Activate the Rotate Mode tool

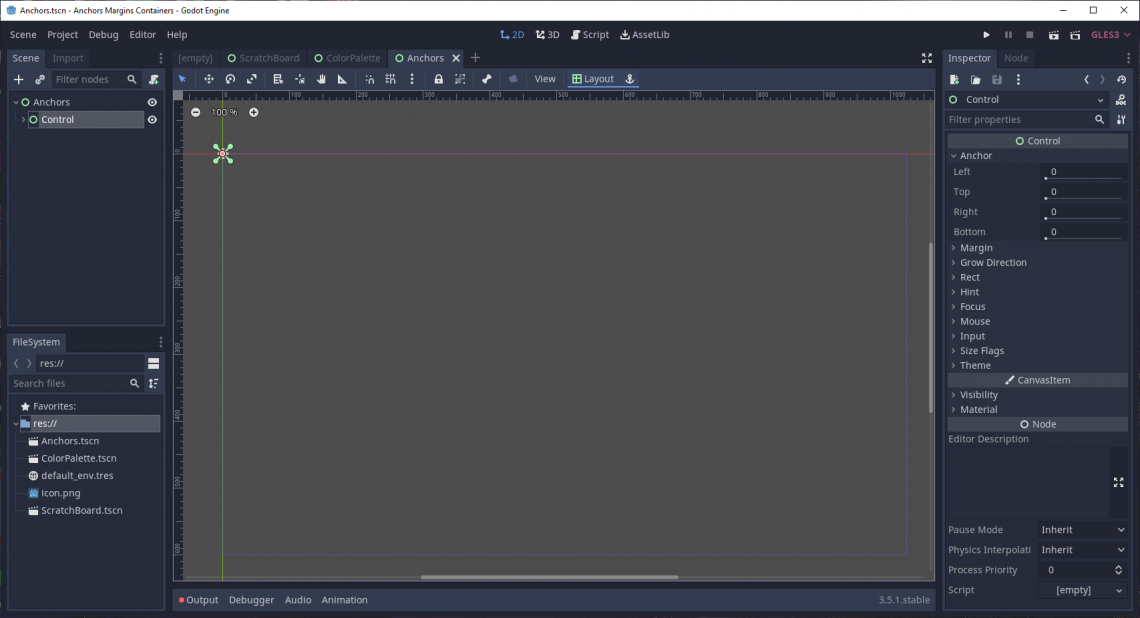point(230,79)
